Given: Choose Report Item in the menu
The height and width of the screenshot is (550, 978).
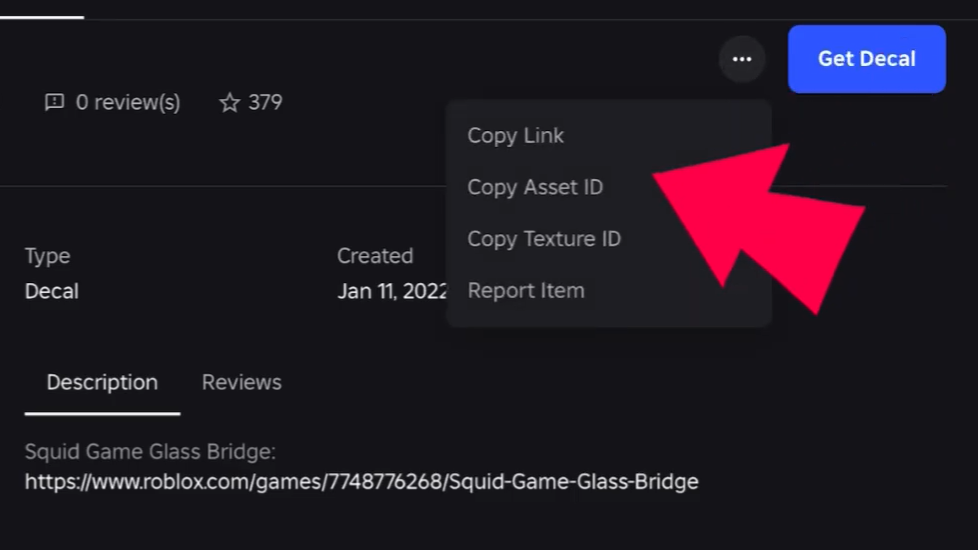Looking at the screenshot, I should pos(526,291).
